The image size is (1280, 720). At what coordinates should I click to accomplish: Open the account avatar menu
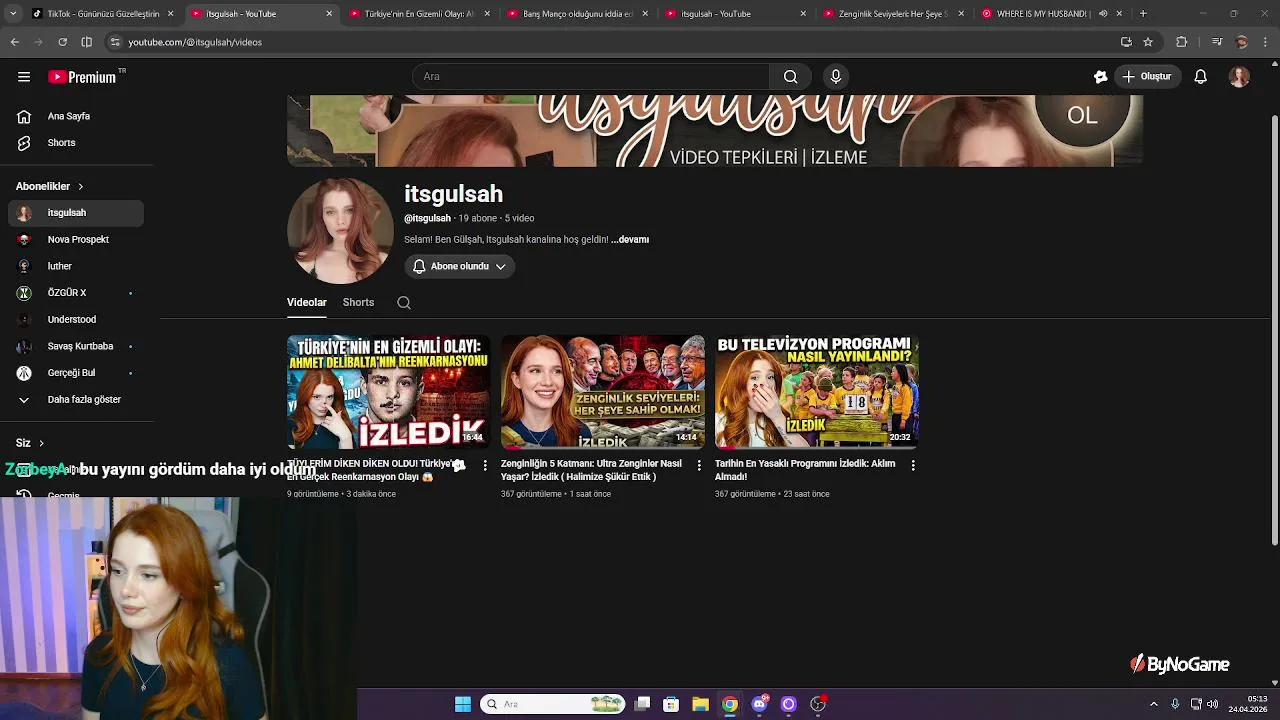point(1239,77)
